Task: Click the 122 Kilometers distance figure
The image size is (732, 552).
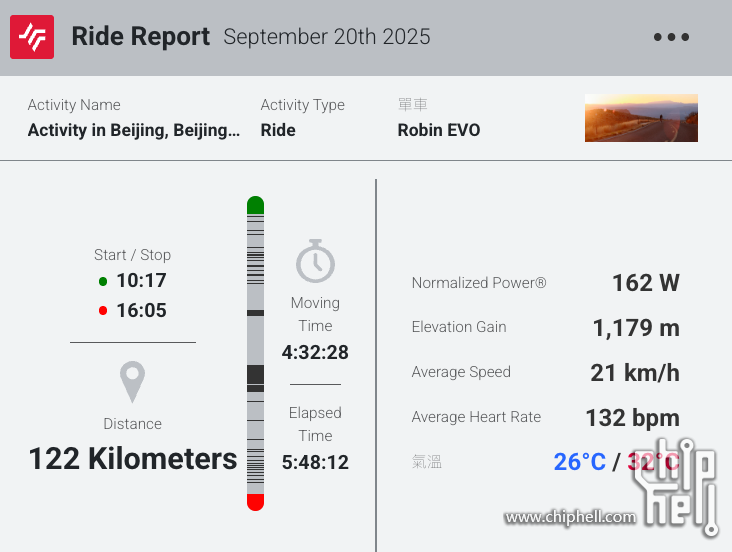Action: pos(133,458)
